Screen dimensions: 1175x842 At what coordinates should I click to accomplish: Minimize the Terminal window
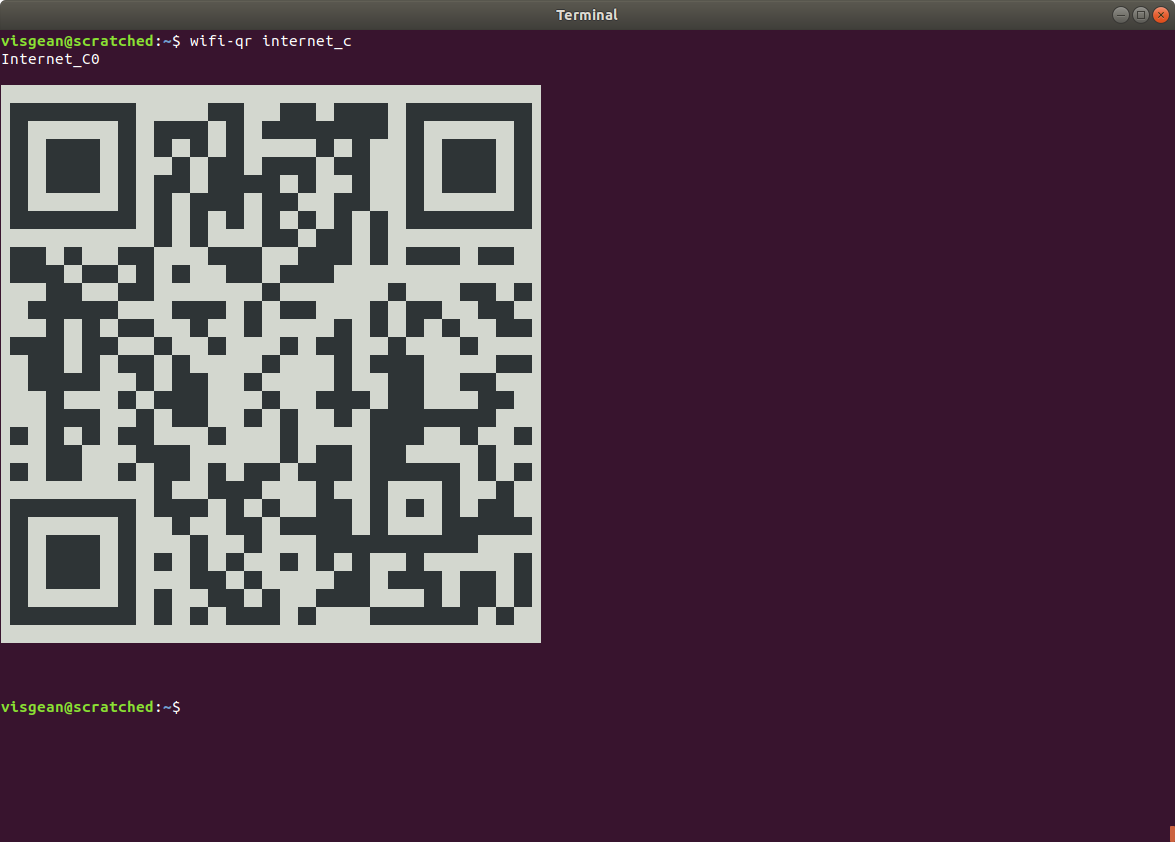[1120, 15]
